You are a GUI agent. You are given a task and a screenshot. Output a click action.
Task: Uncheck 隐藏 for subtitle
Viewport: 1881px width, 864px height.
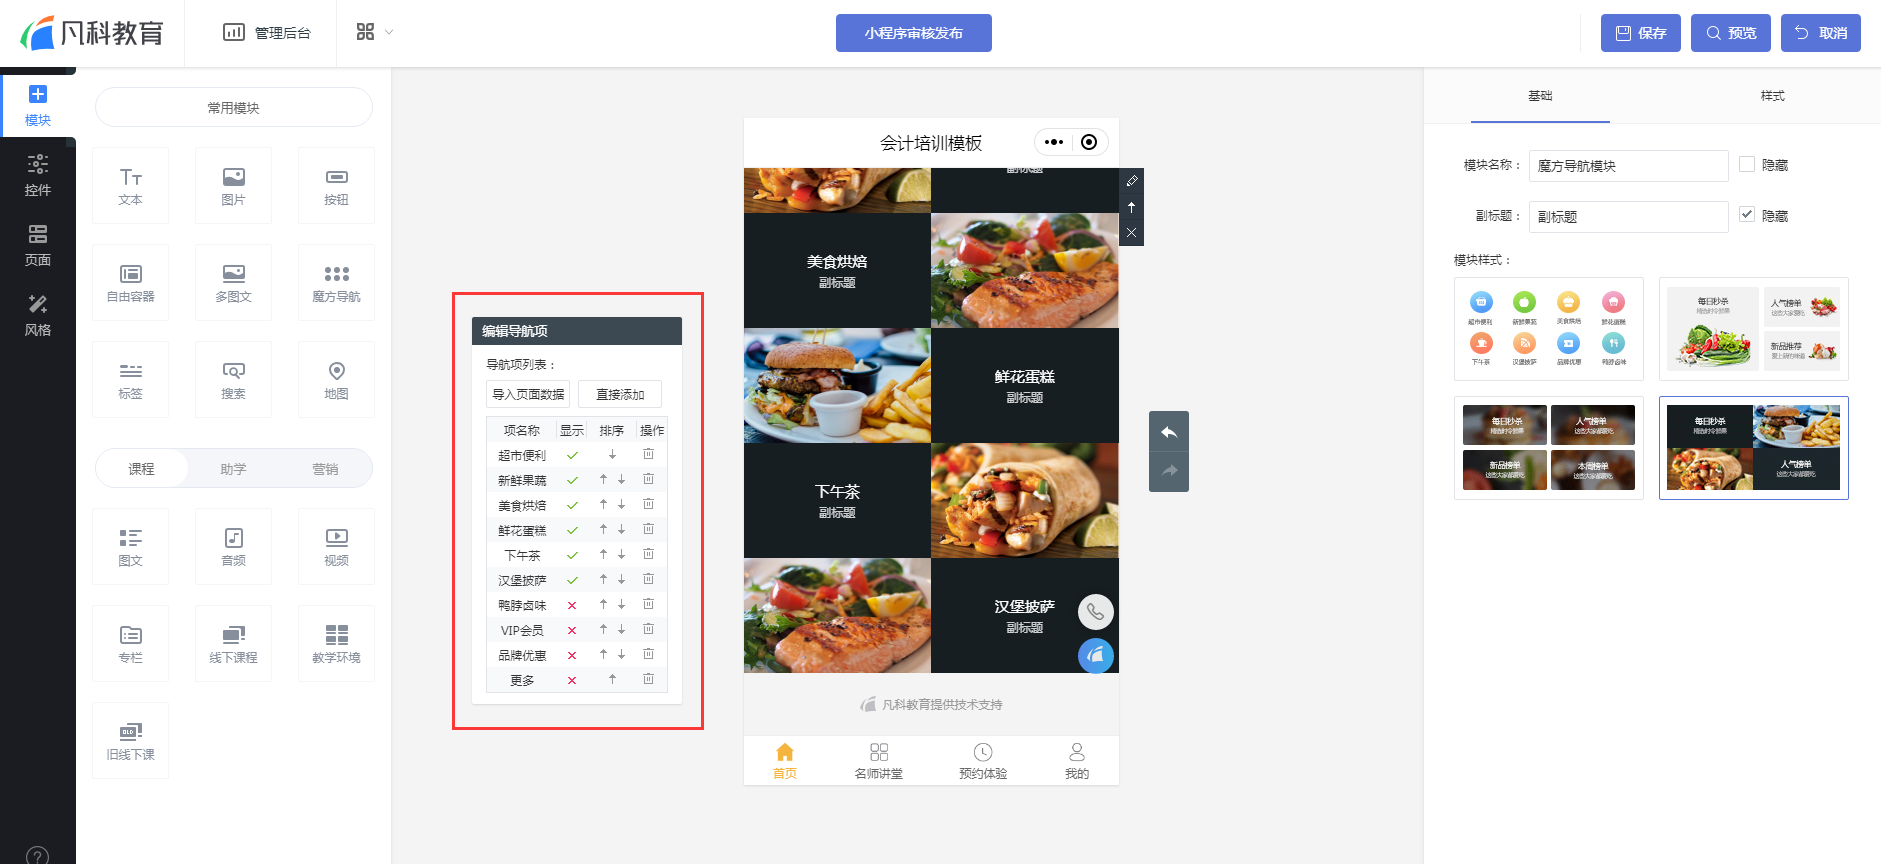click(1747, 214)
